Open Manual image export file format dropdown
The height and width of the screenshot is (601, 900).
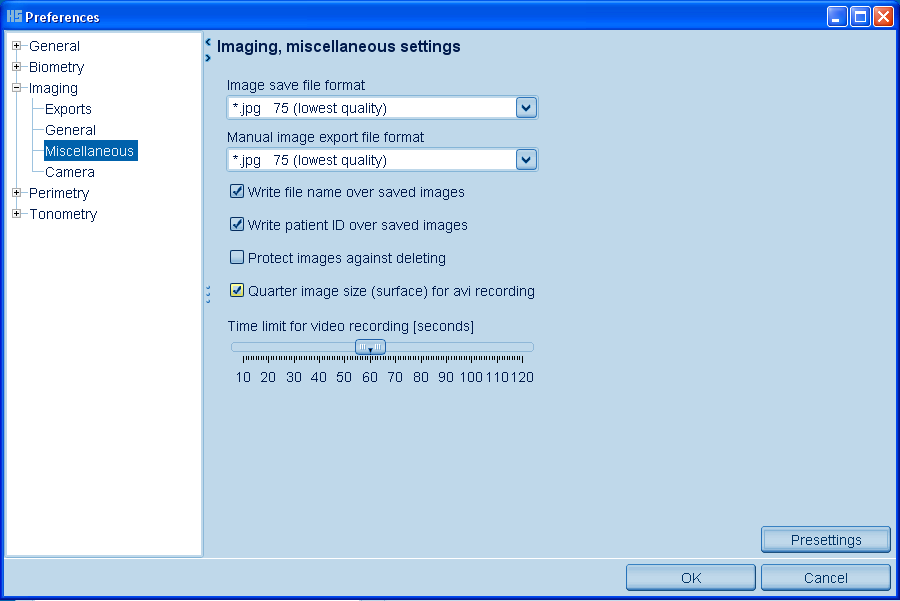(x=526, y=160)
